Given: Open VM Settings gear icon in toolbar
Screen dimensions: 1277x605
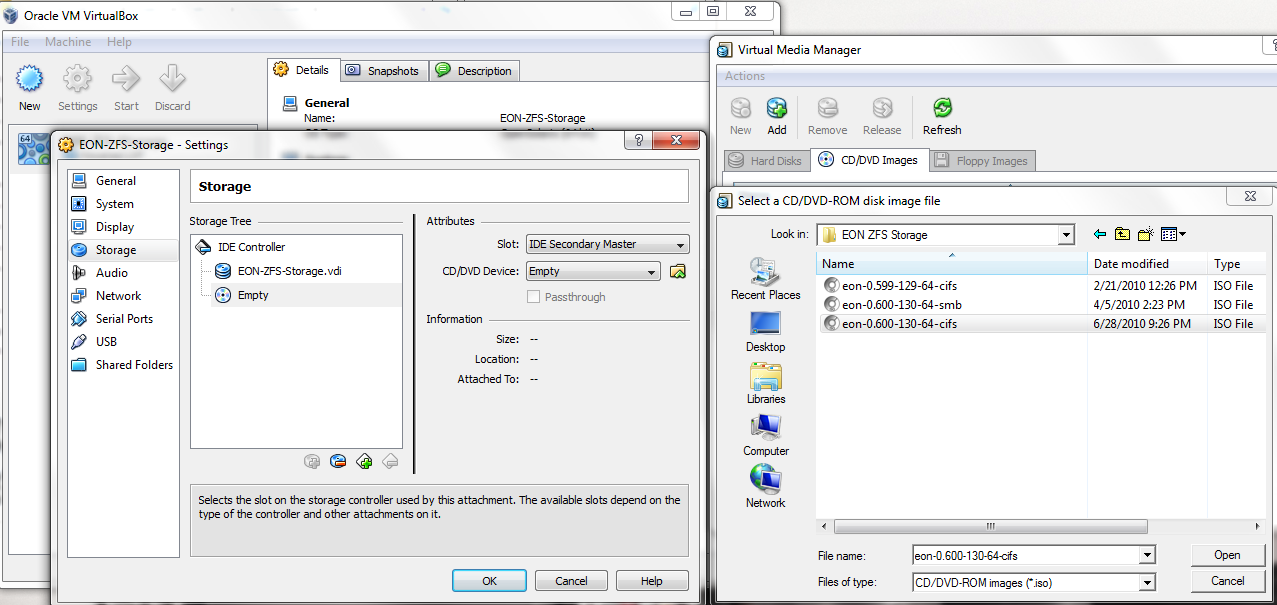Looking at the screenshot, I should pyautogui.click(x=77, y=79).
